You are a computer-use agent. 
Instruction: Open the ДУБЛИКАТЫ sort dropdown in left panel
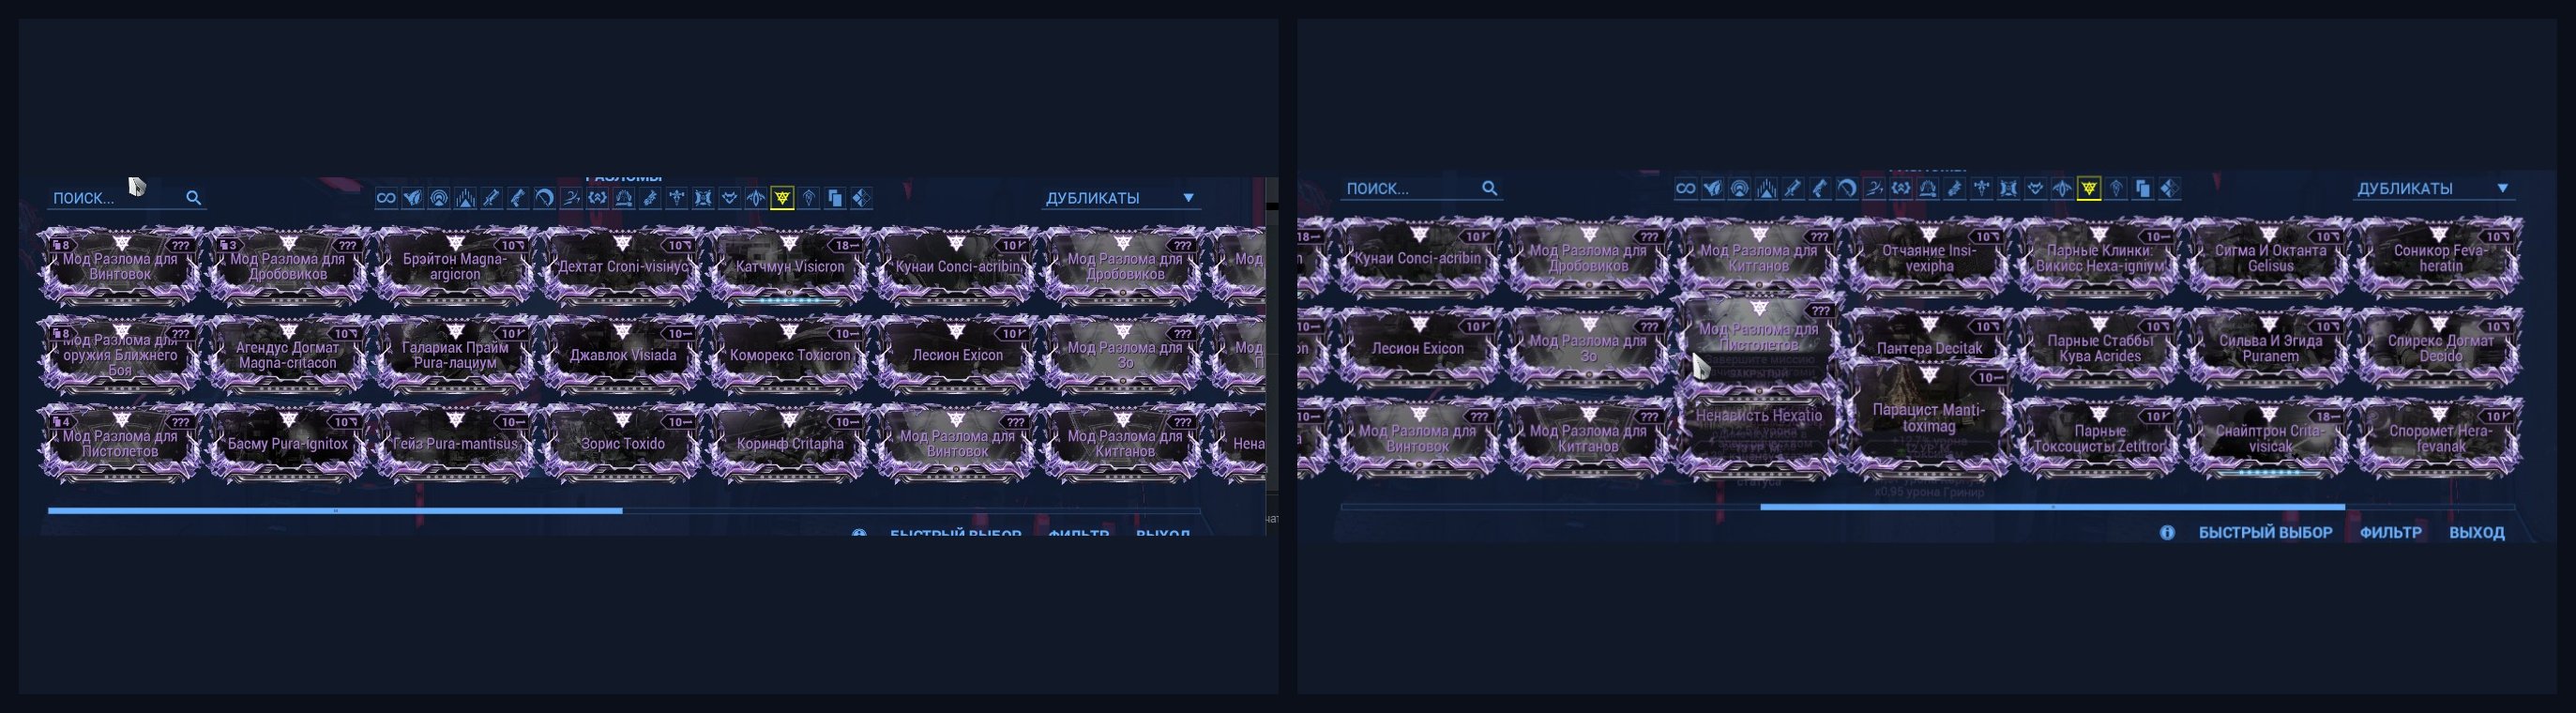pyautogui.click(x=1121, y=198)
